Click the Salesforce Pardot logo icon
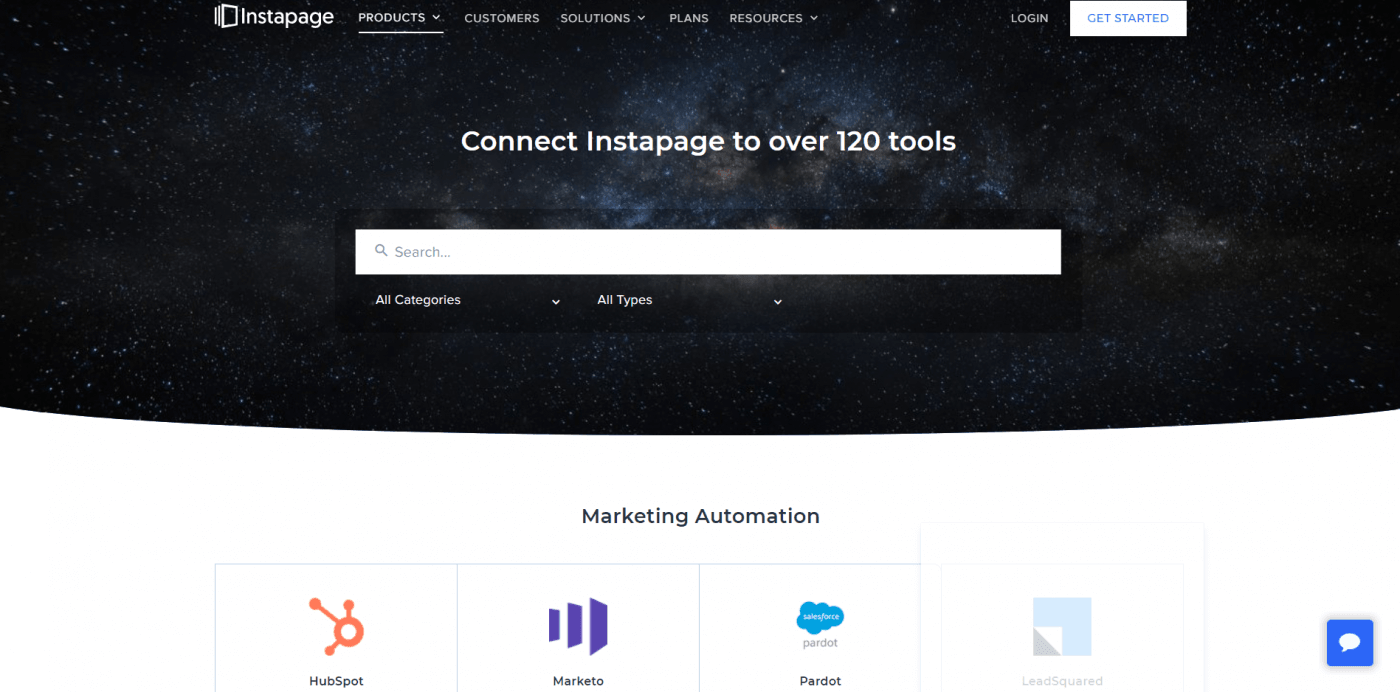Viewport: 1400px width, 692px height. 820,626
